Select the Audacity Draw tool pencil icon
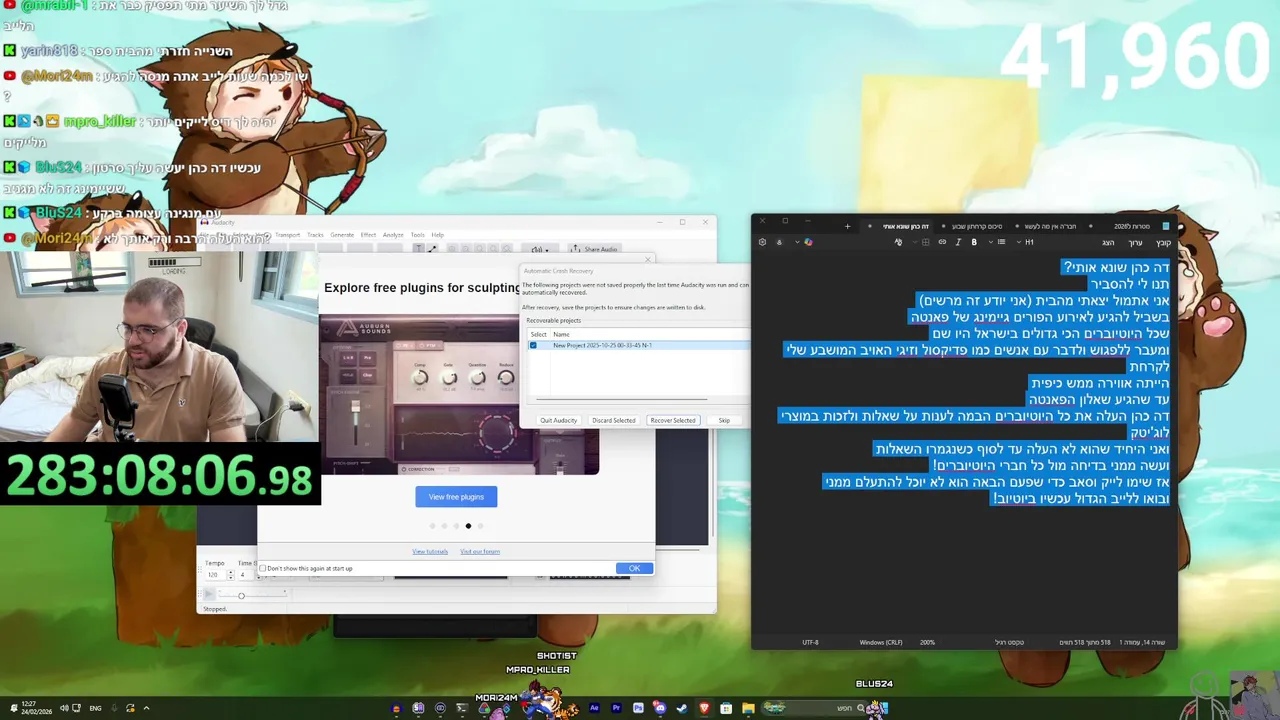1280x720 pixels. coord(432,249)
